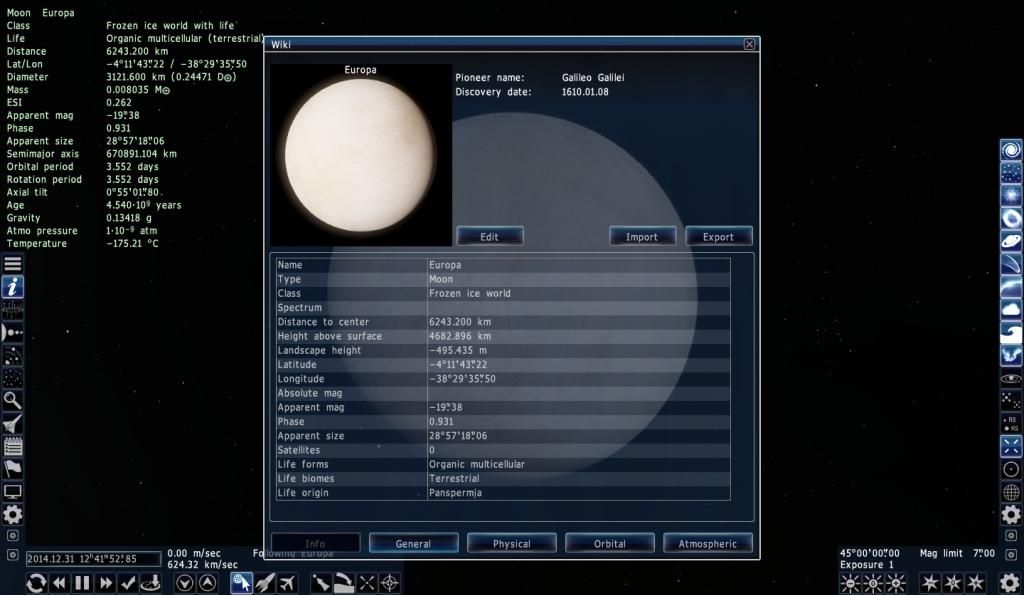The height and width of the screenshot is (595, 1024).
Task: Toggle the eye icon in right toolbar
Action: pyautogui.click(x=1011, y=379)
